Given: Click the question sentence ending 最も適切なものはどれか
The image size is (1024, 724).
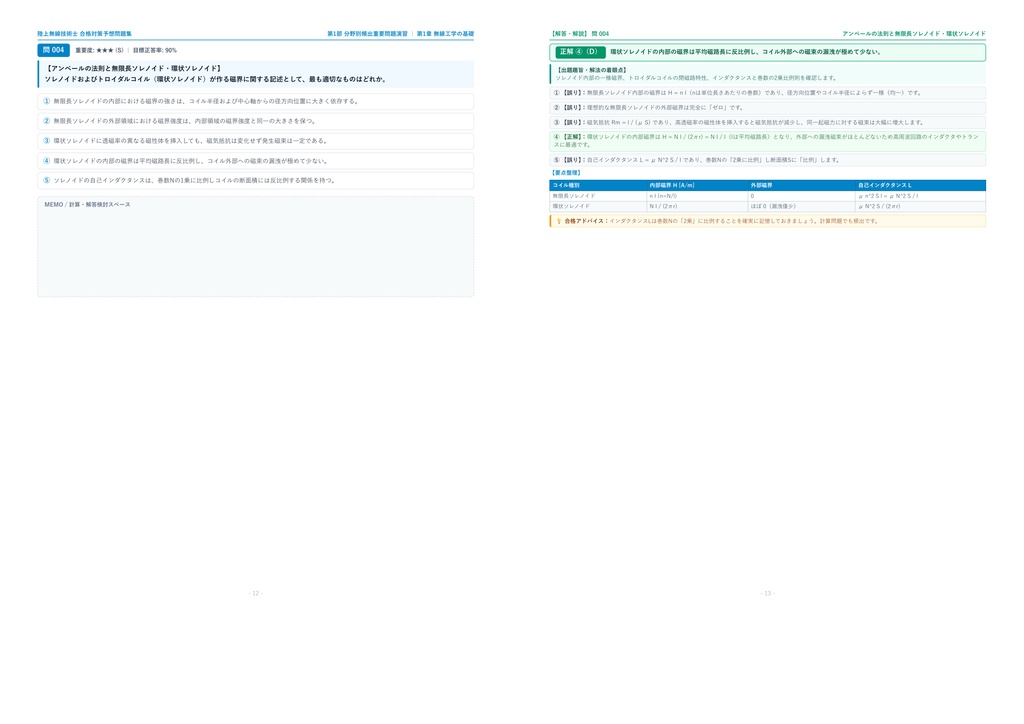Looking at the screenshot, I should pos(216,79).
